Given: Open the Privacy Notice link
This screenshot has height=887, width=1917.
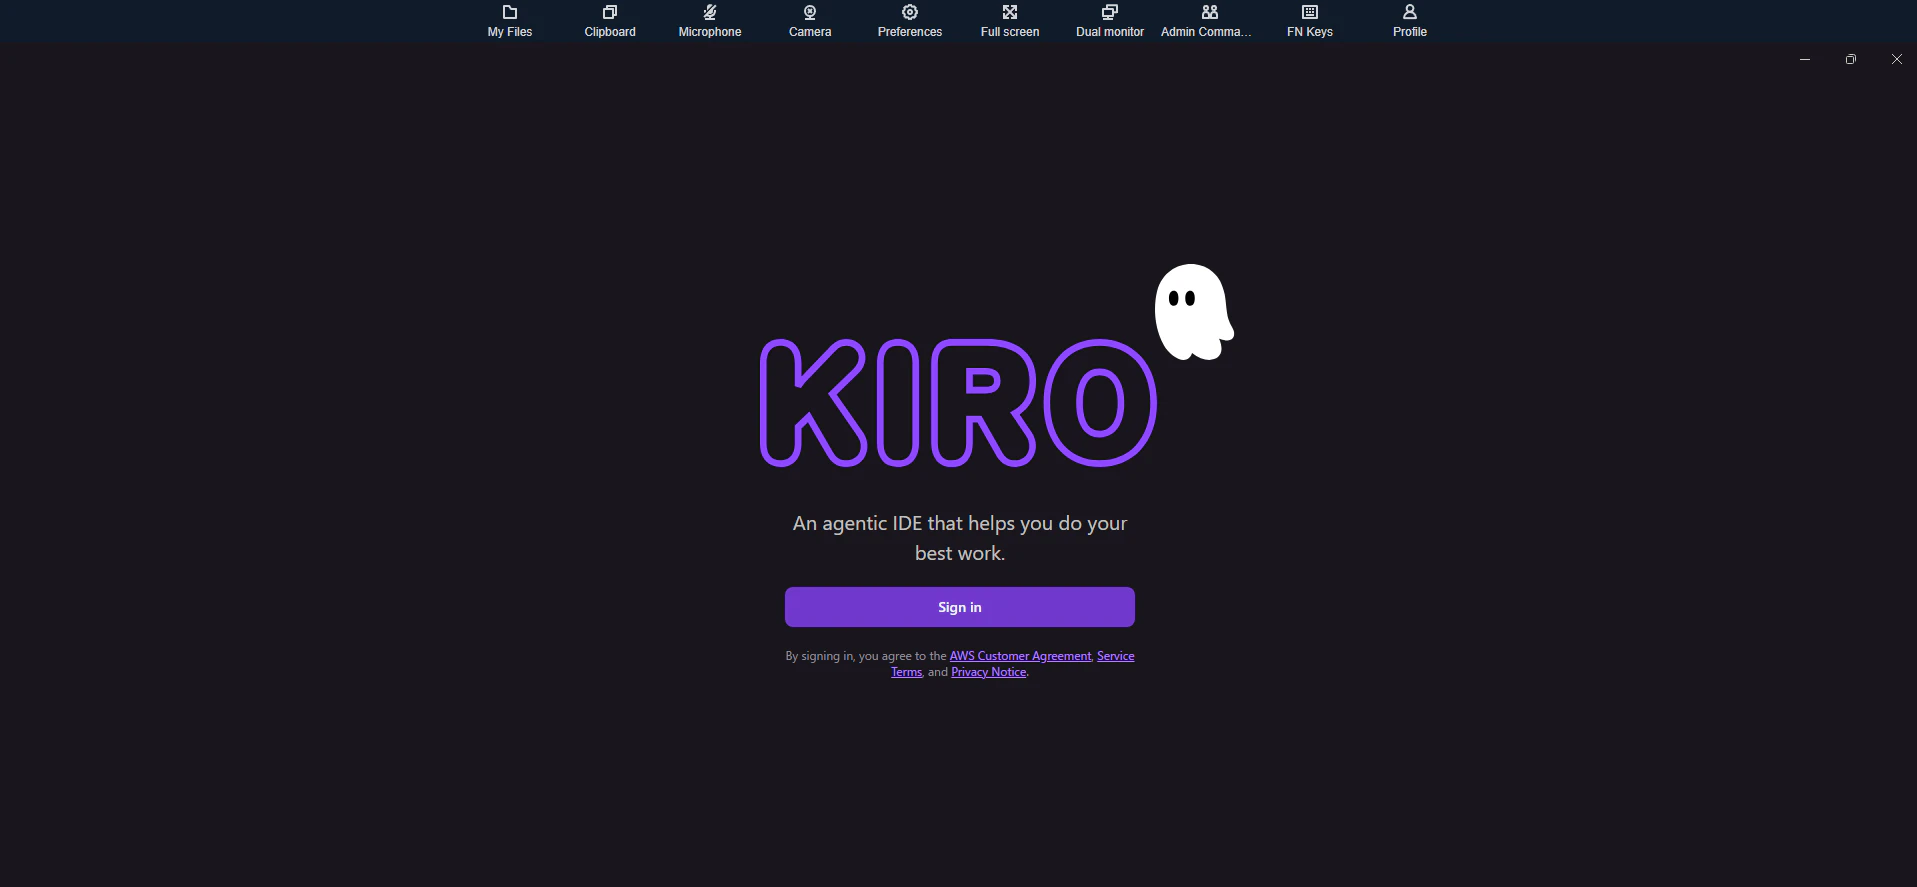Looking at the screenshot, I should (989, 672).
